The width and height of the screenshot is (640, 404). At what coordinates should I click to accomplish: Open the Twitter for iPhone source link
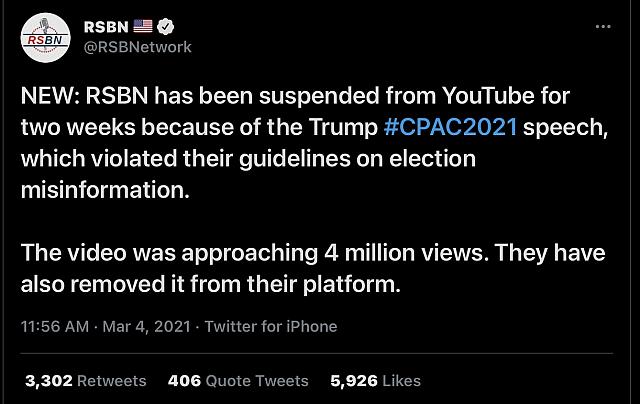(x=271, y=327)
